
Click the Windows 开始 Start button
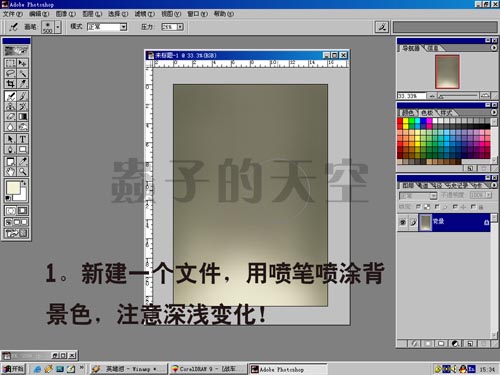(13, 369)
